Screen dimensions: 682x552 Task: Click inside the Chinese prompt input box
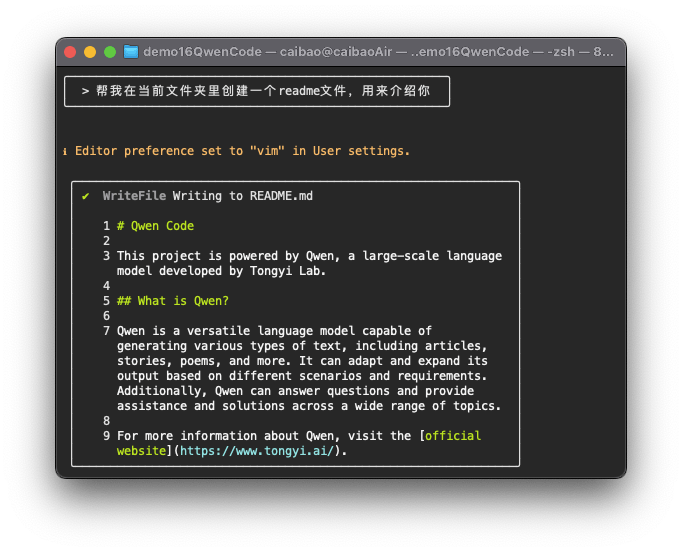pyautogui.click(x=256, y=90)
